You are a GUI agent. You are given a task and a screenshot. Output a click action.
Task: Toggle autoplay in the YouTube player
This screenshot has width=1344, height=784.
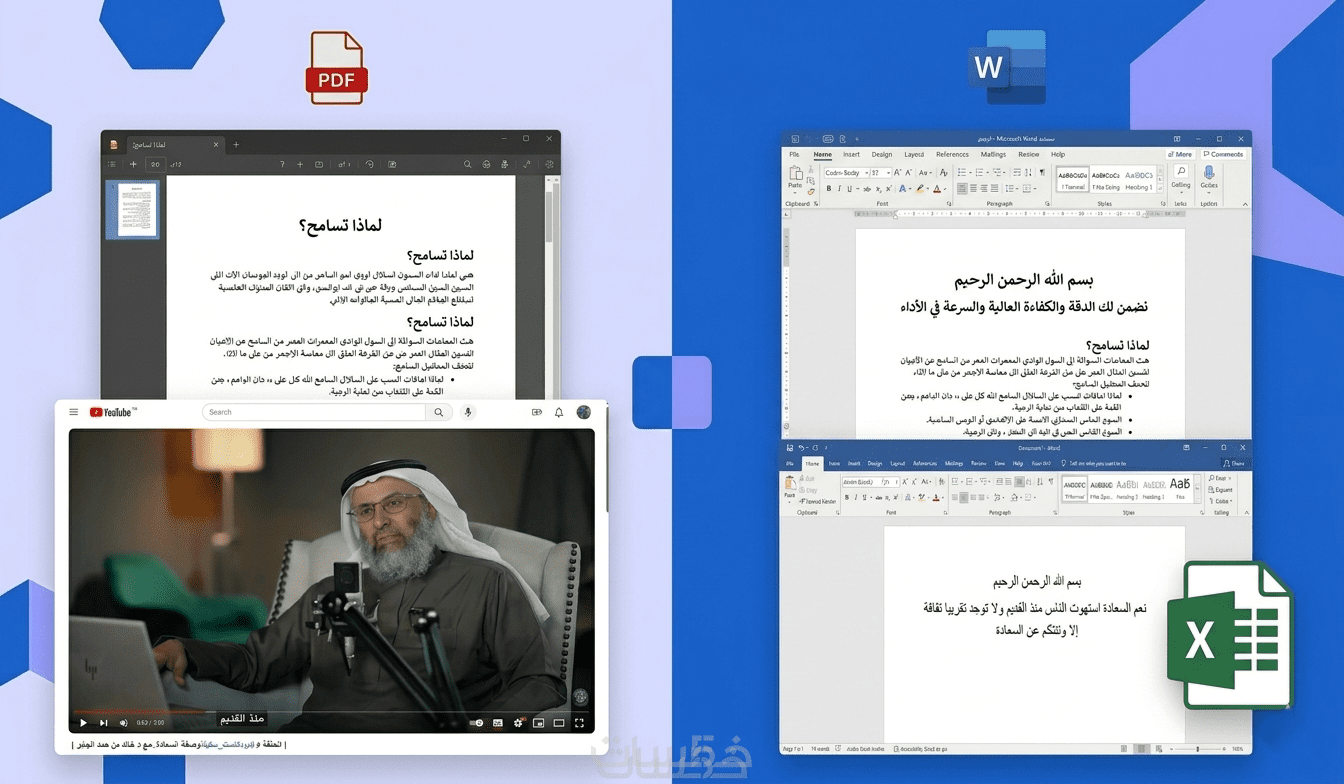477,722
